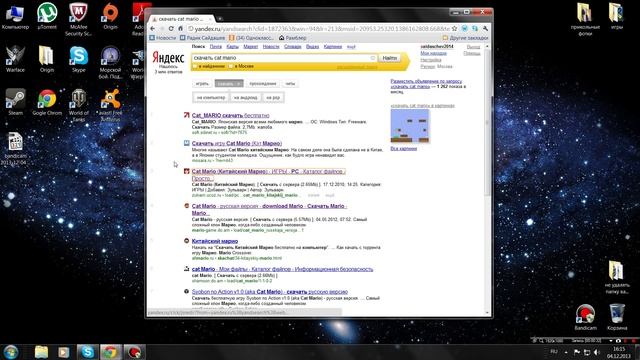Open Chrome wrench settings menu
Image resolution: width=640 pixels, height=360 pixels.
pyautogui.click(x=485, y=29)
